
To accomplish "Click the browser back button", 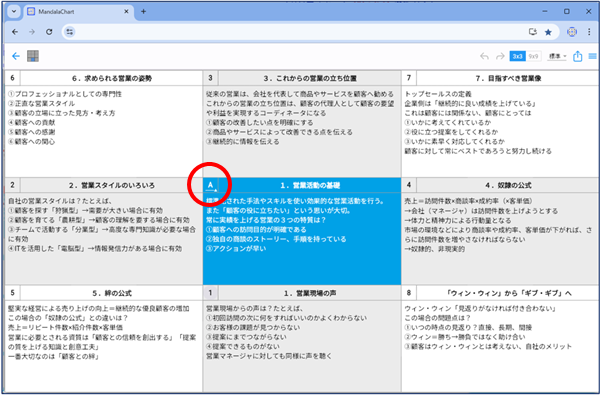I will (x=15, y=32).
